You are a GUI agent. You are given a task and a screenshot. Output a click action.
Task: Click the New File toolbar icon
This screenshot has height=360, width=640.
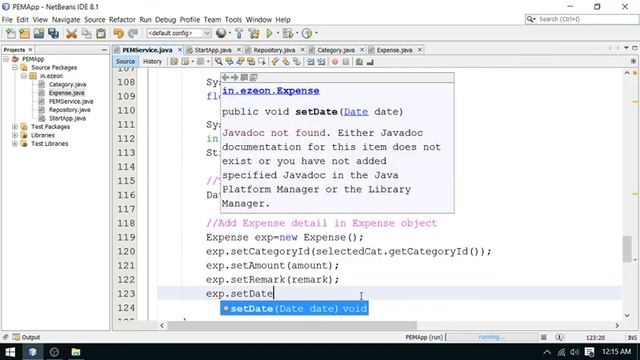click(11, 33)
